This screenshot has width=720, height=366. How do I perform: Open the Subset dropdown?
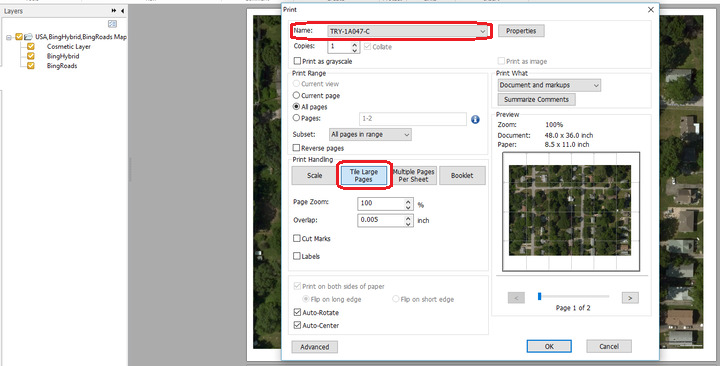click(370, 135)
